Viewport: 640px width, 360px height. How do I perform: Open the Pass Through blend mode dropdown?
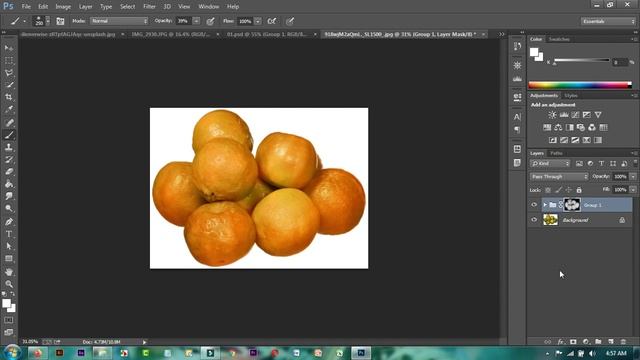559,177
